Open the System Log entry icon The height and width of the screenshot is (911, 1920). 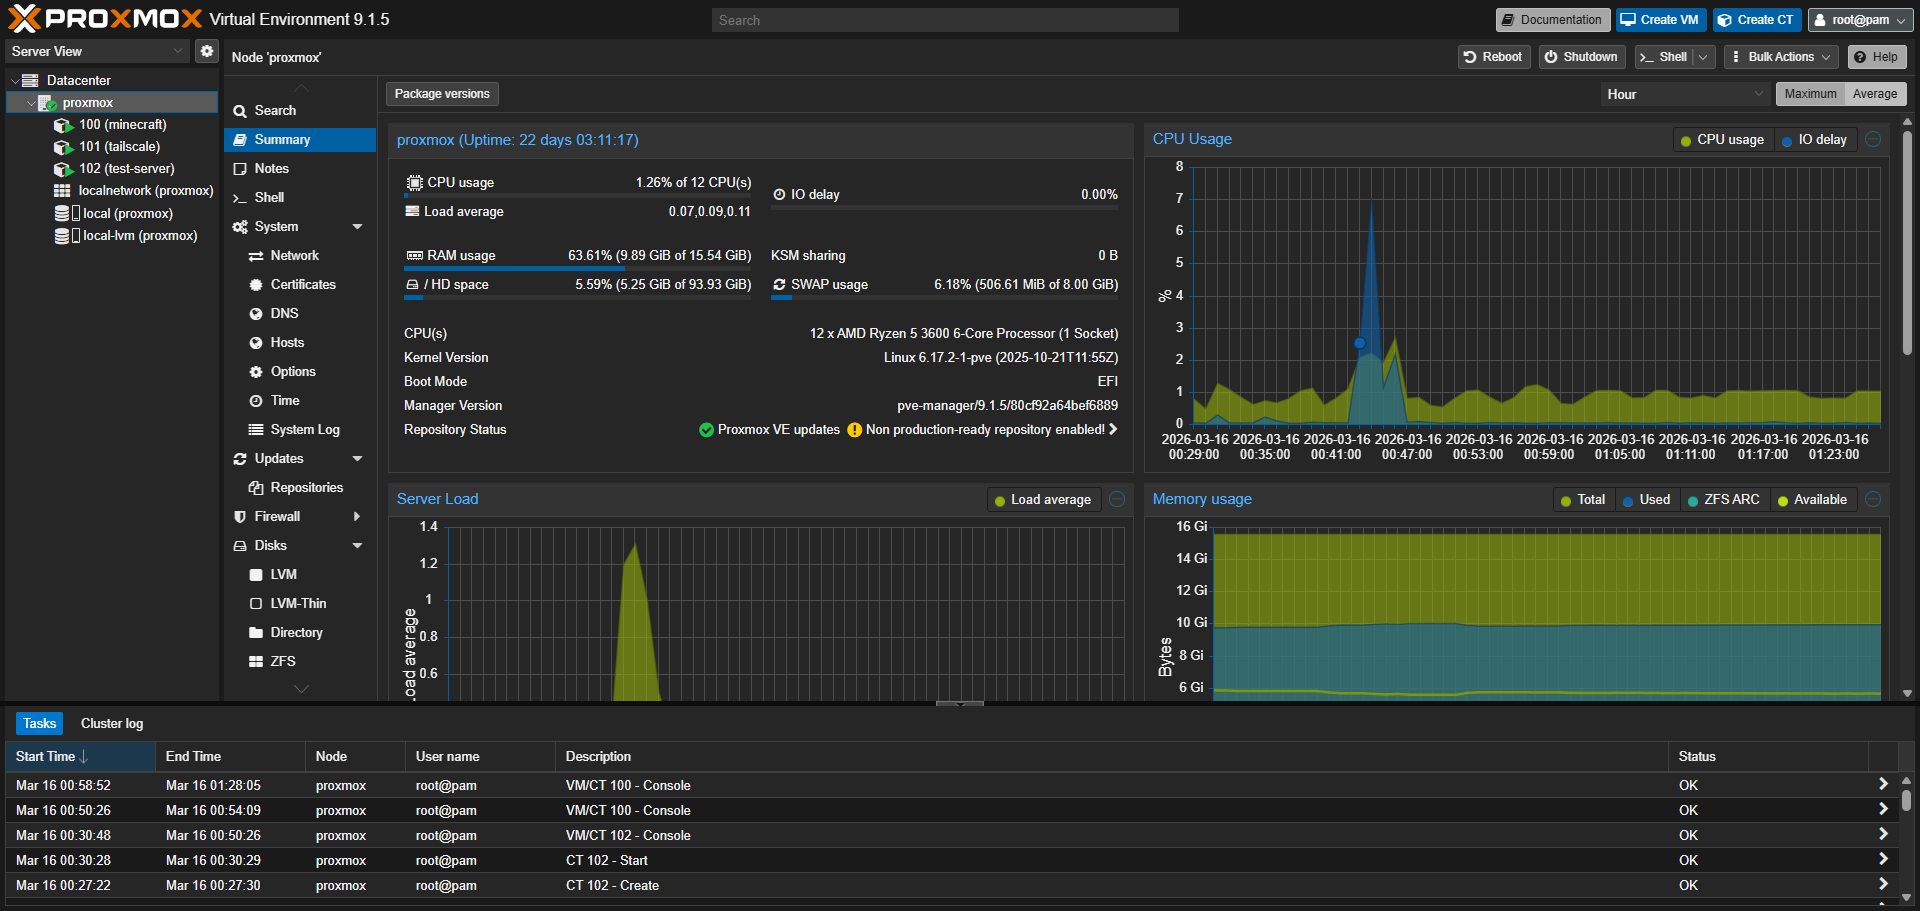(x=256, y=430)
